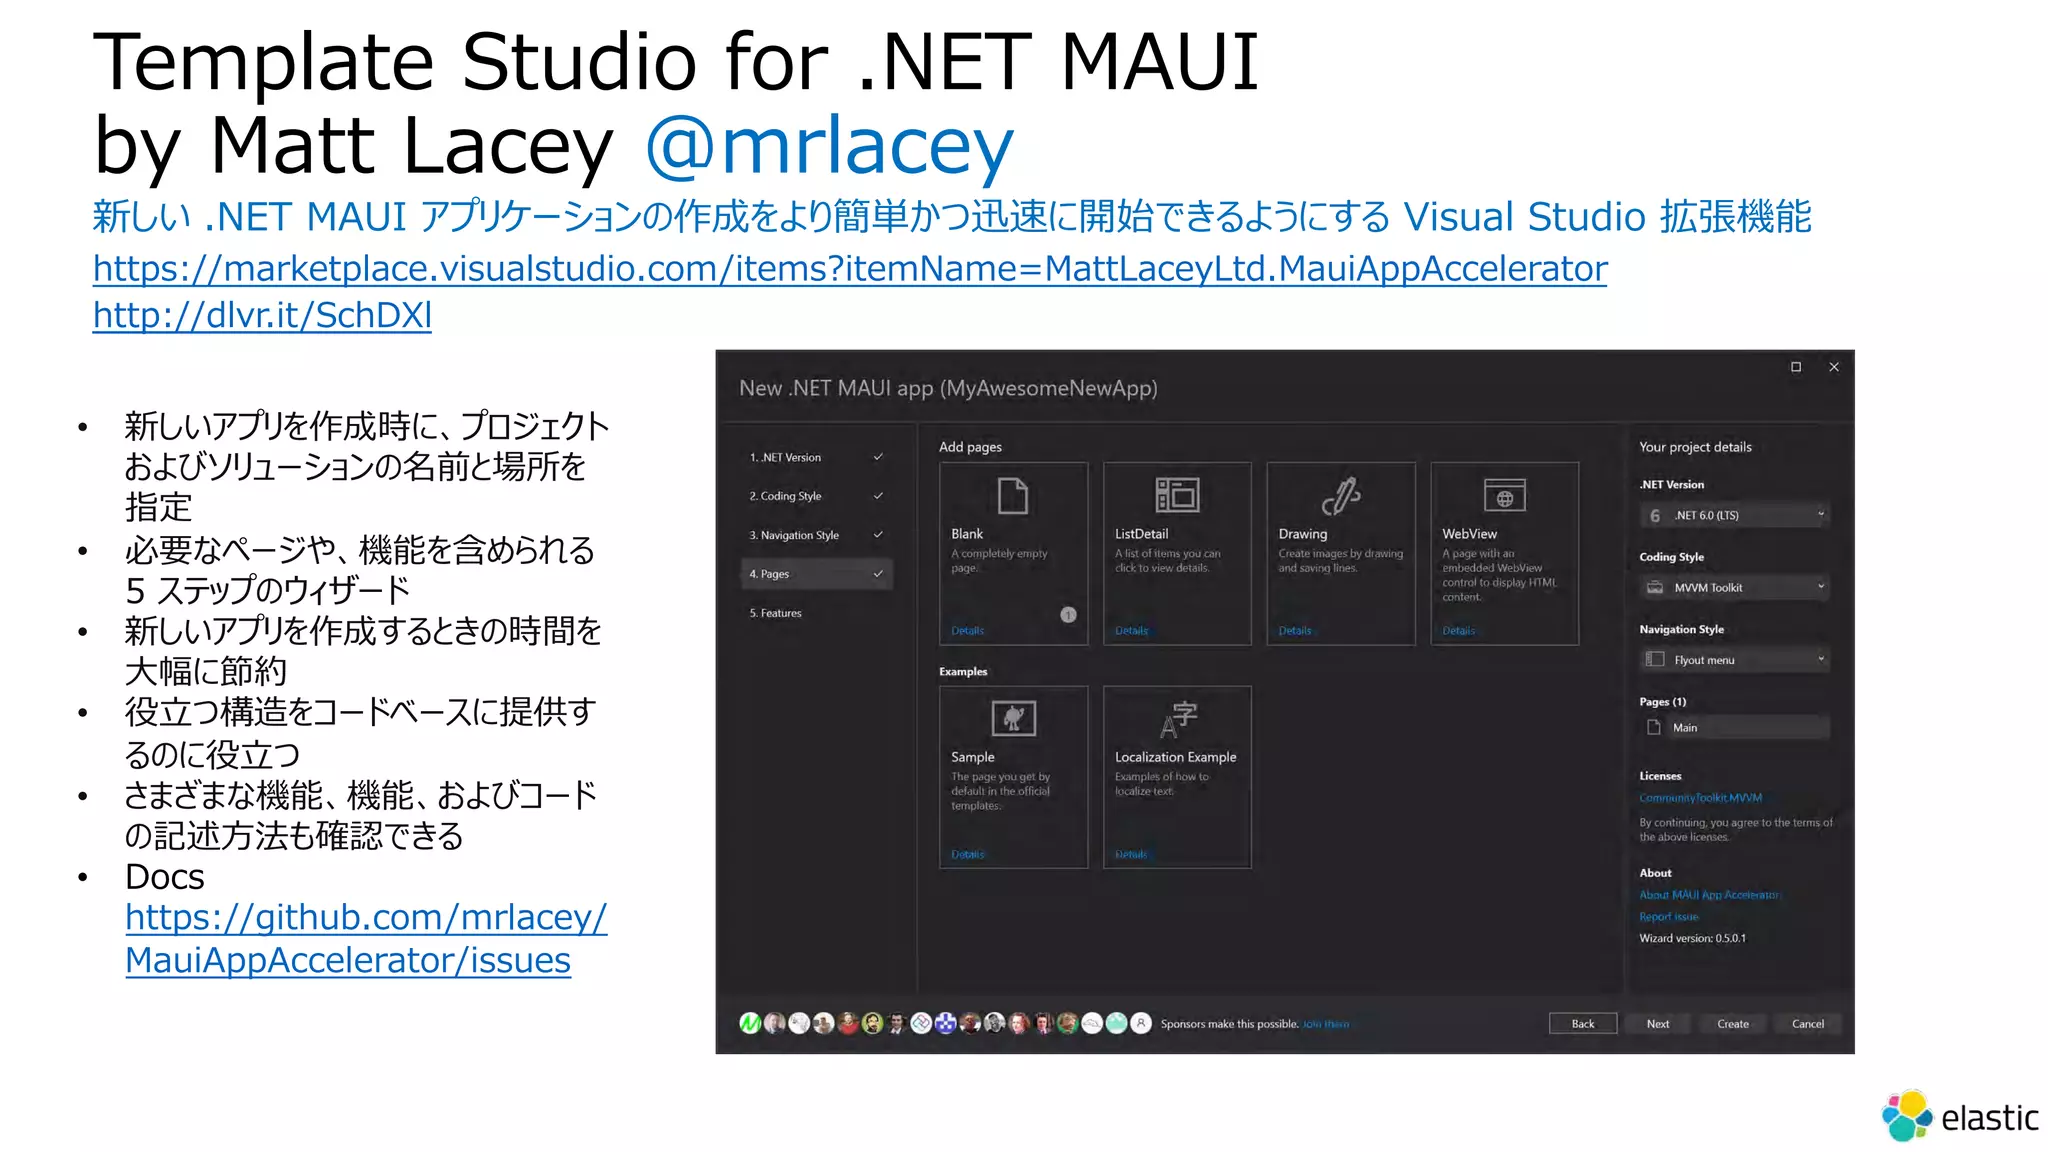Open Details link on Sample card

(967, 854)
